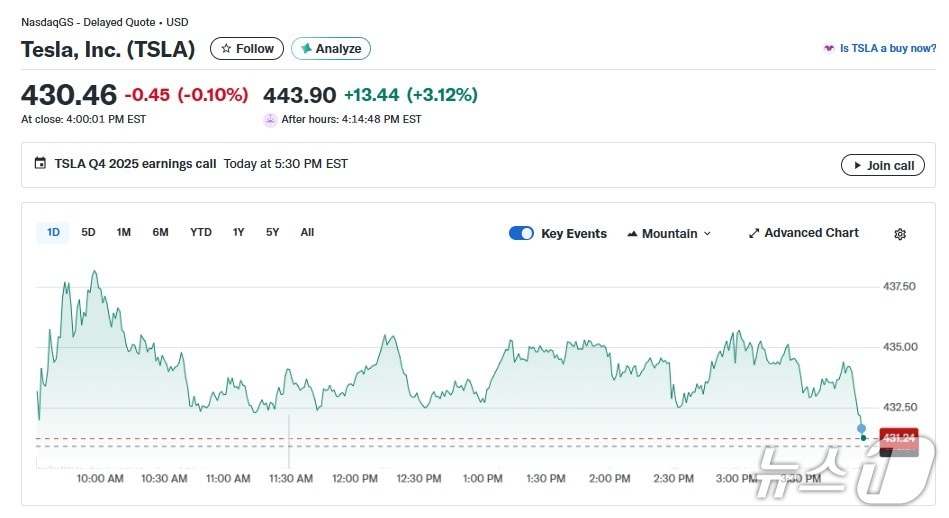Show the All time range
This screenshot has width=949, height=518.
307,232
